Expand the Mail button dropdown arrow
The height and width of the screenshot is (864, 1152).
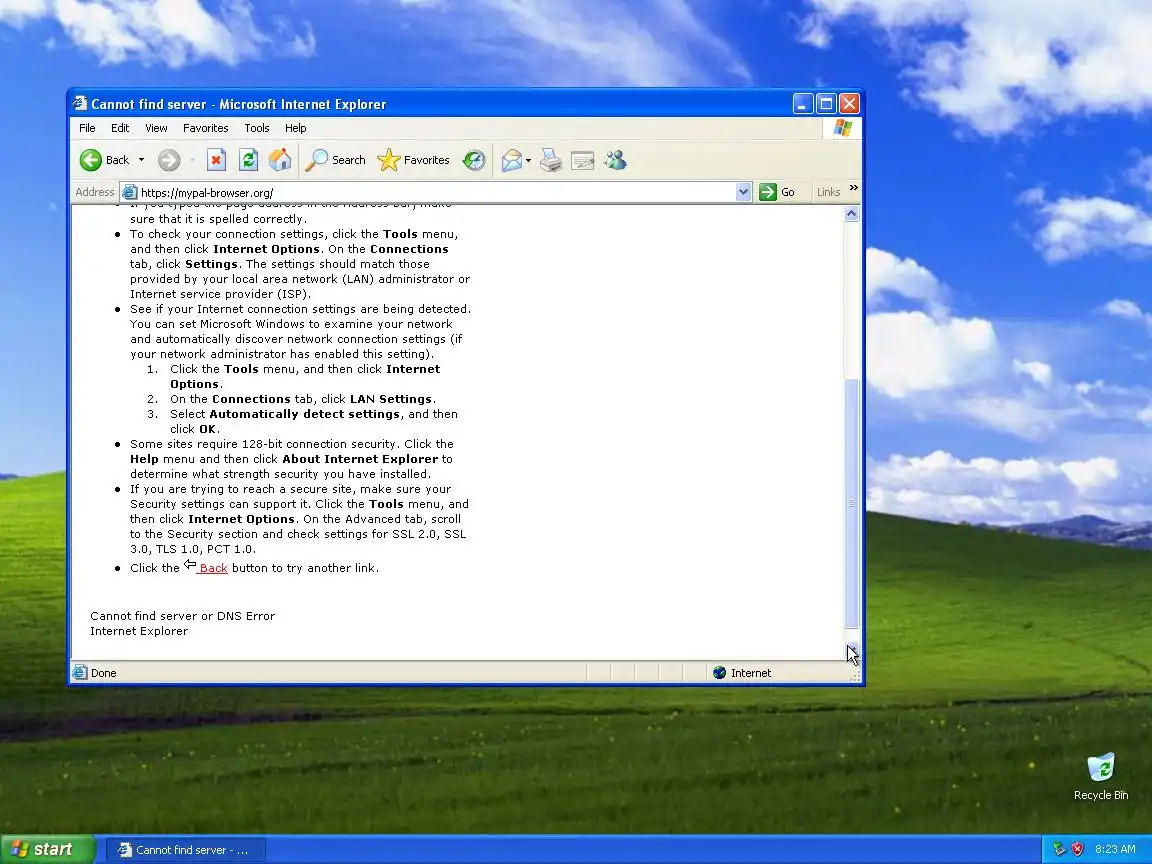pyautogui.click(x=528, y=160)
